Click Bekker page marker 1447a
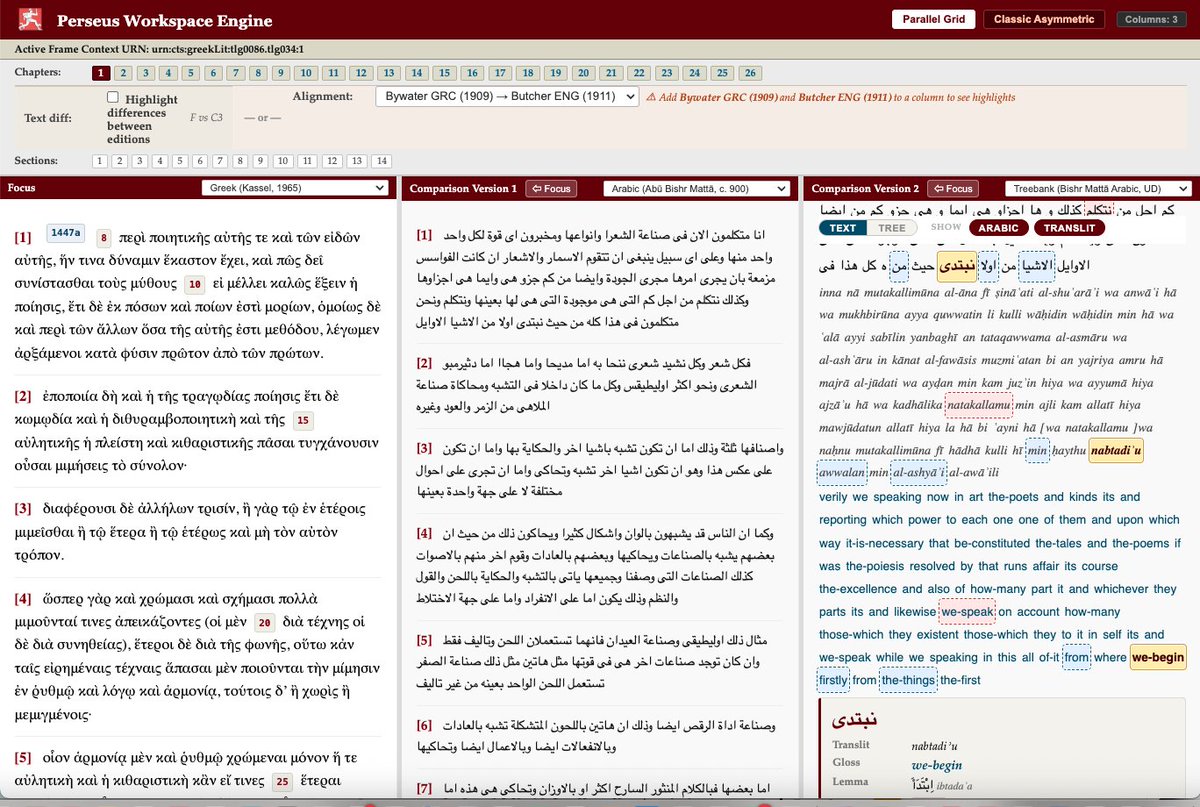 65,233
